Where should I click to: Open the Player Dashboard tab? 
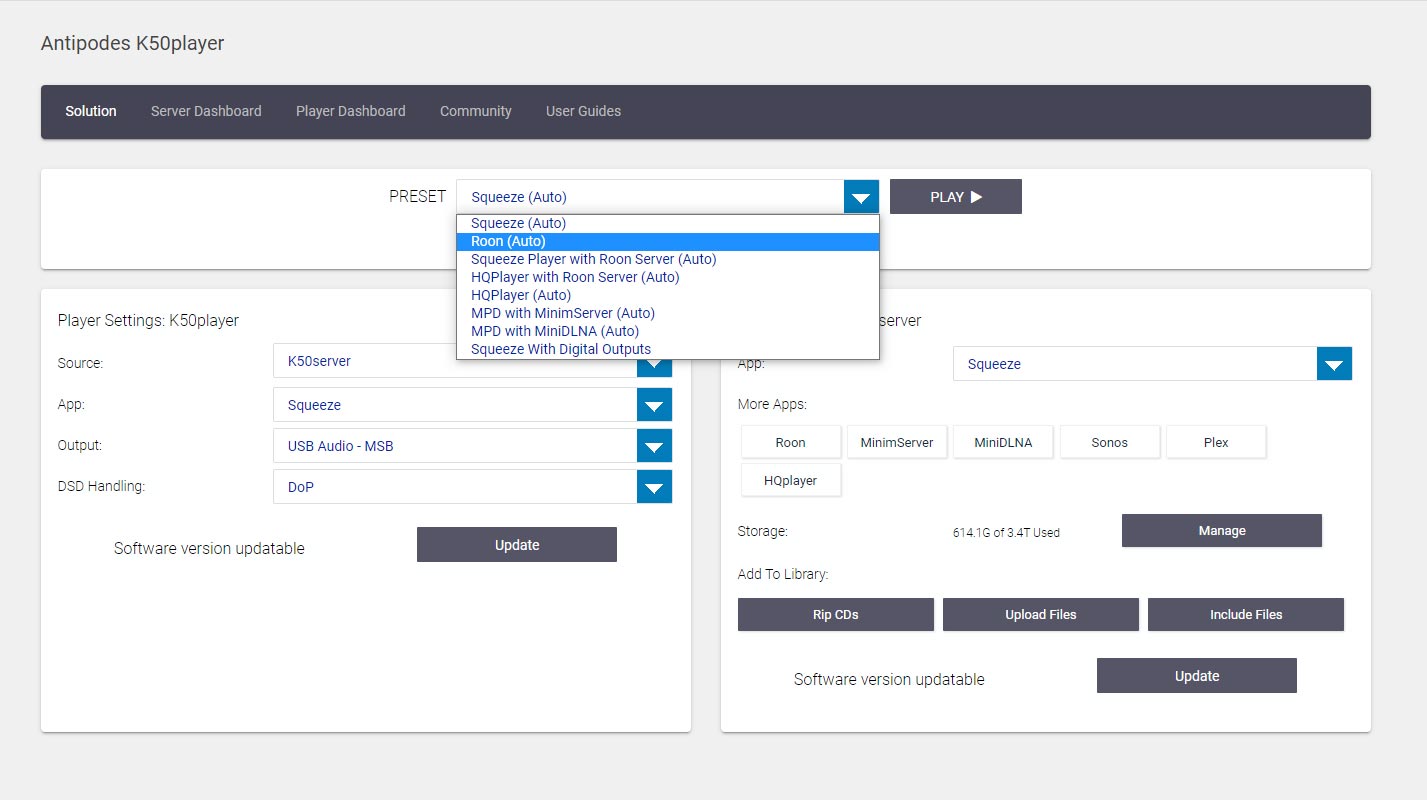click(351, 111)
